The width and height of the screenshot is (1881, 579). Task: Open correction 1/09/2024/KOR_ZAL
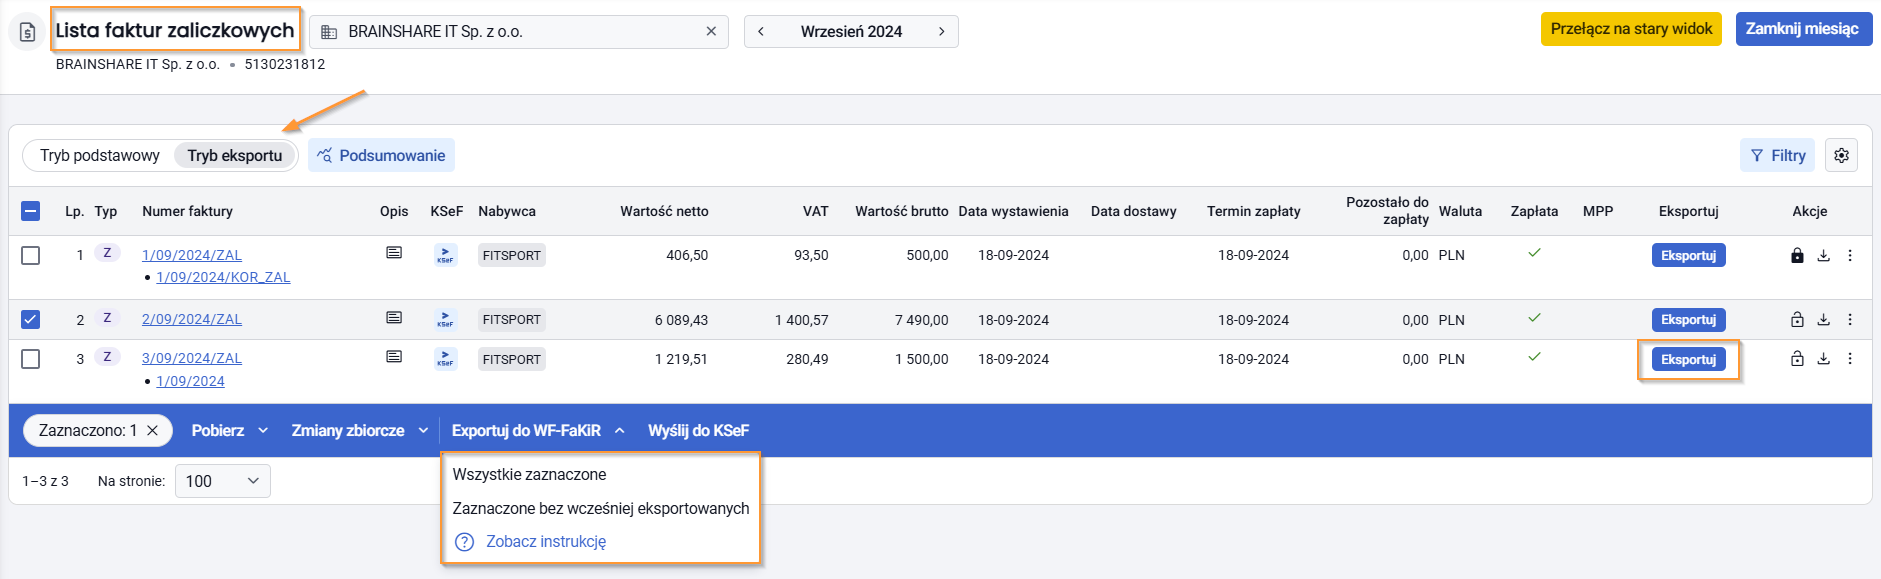point(223,277)
